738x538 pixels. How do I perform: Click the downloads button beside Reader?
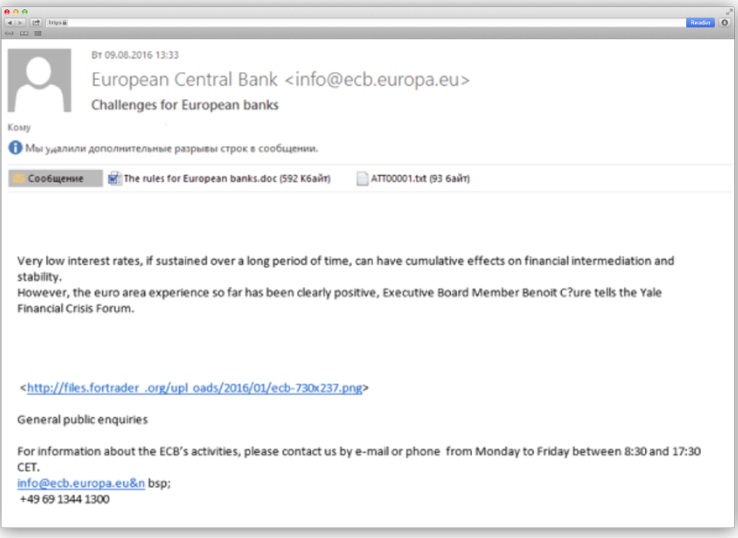[725, 23]
